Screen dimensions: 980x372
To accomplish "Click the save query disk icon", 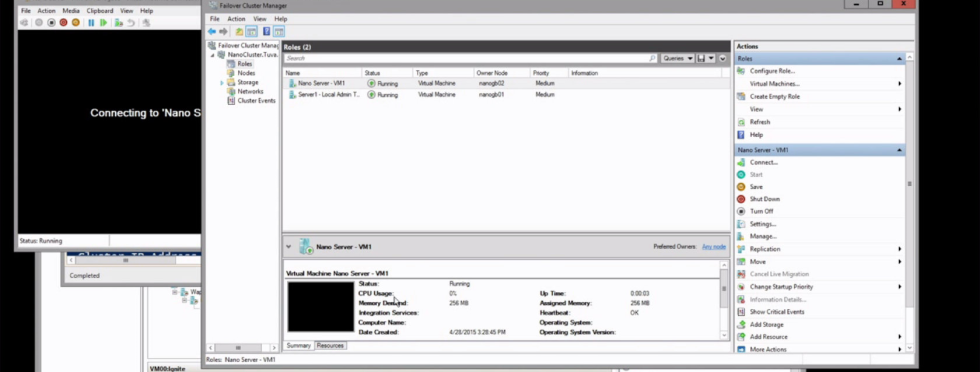I will (x=701, y=58).
